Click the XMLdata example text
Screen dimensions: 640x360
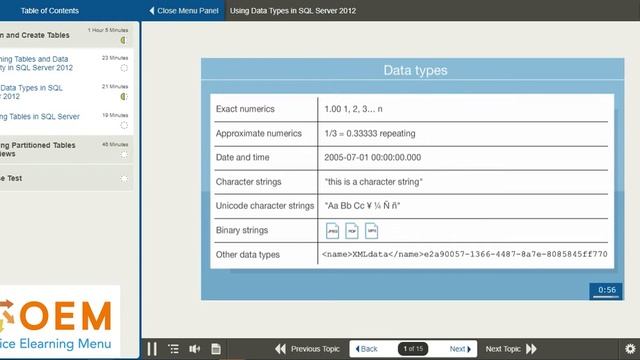pyautogui.click(x=465, y=254)
